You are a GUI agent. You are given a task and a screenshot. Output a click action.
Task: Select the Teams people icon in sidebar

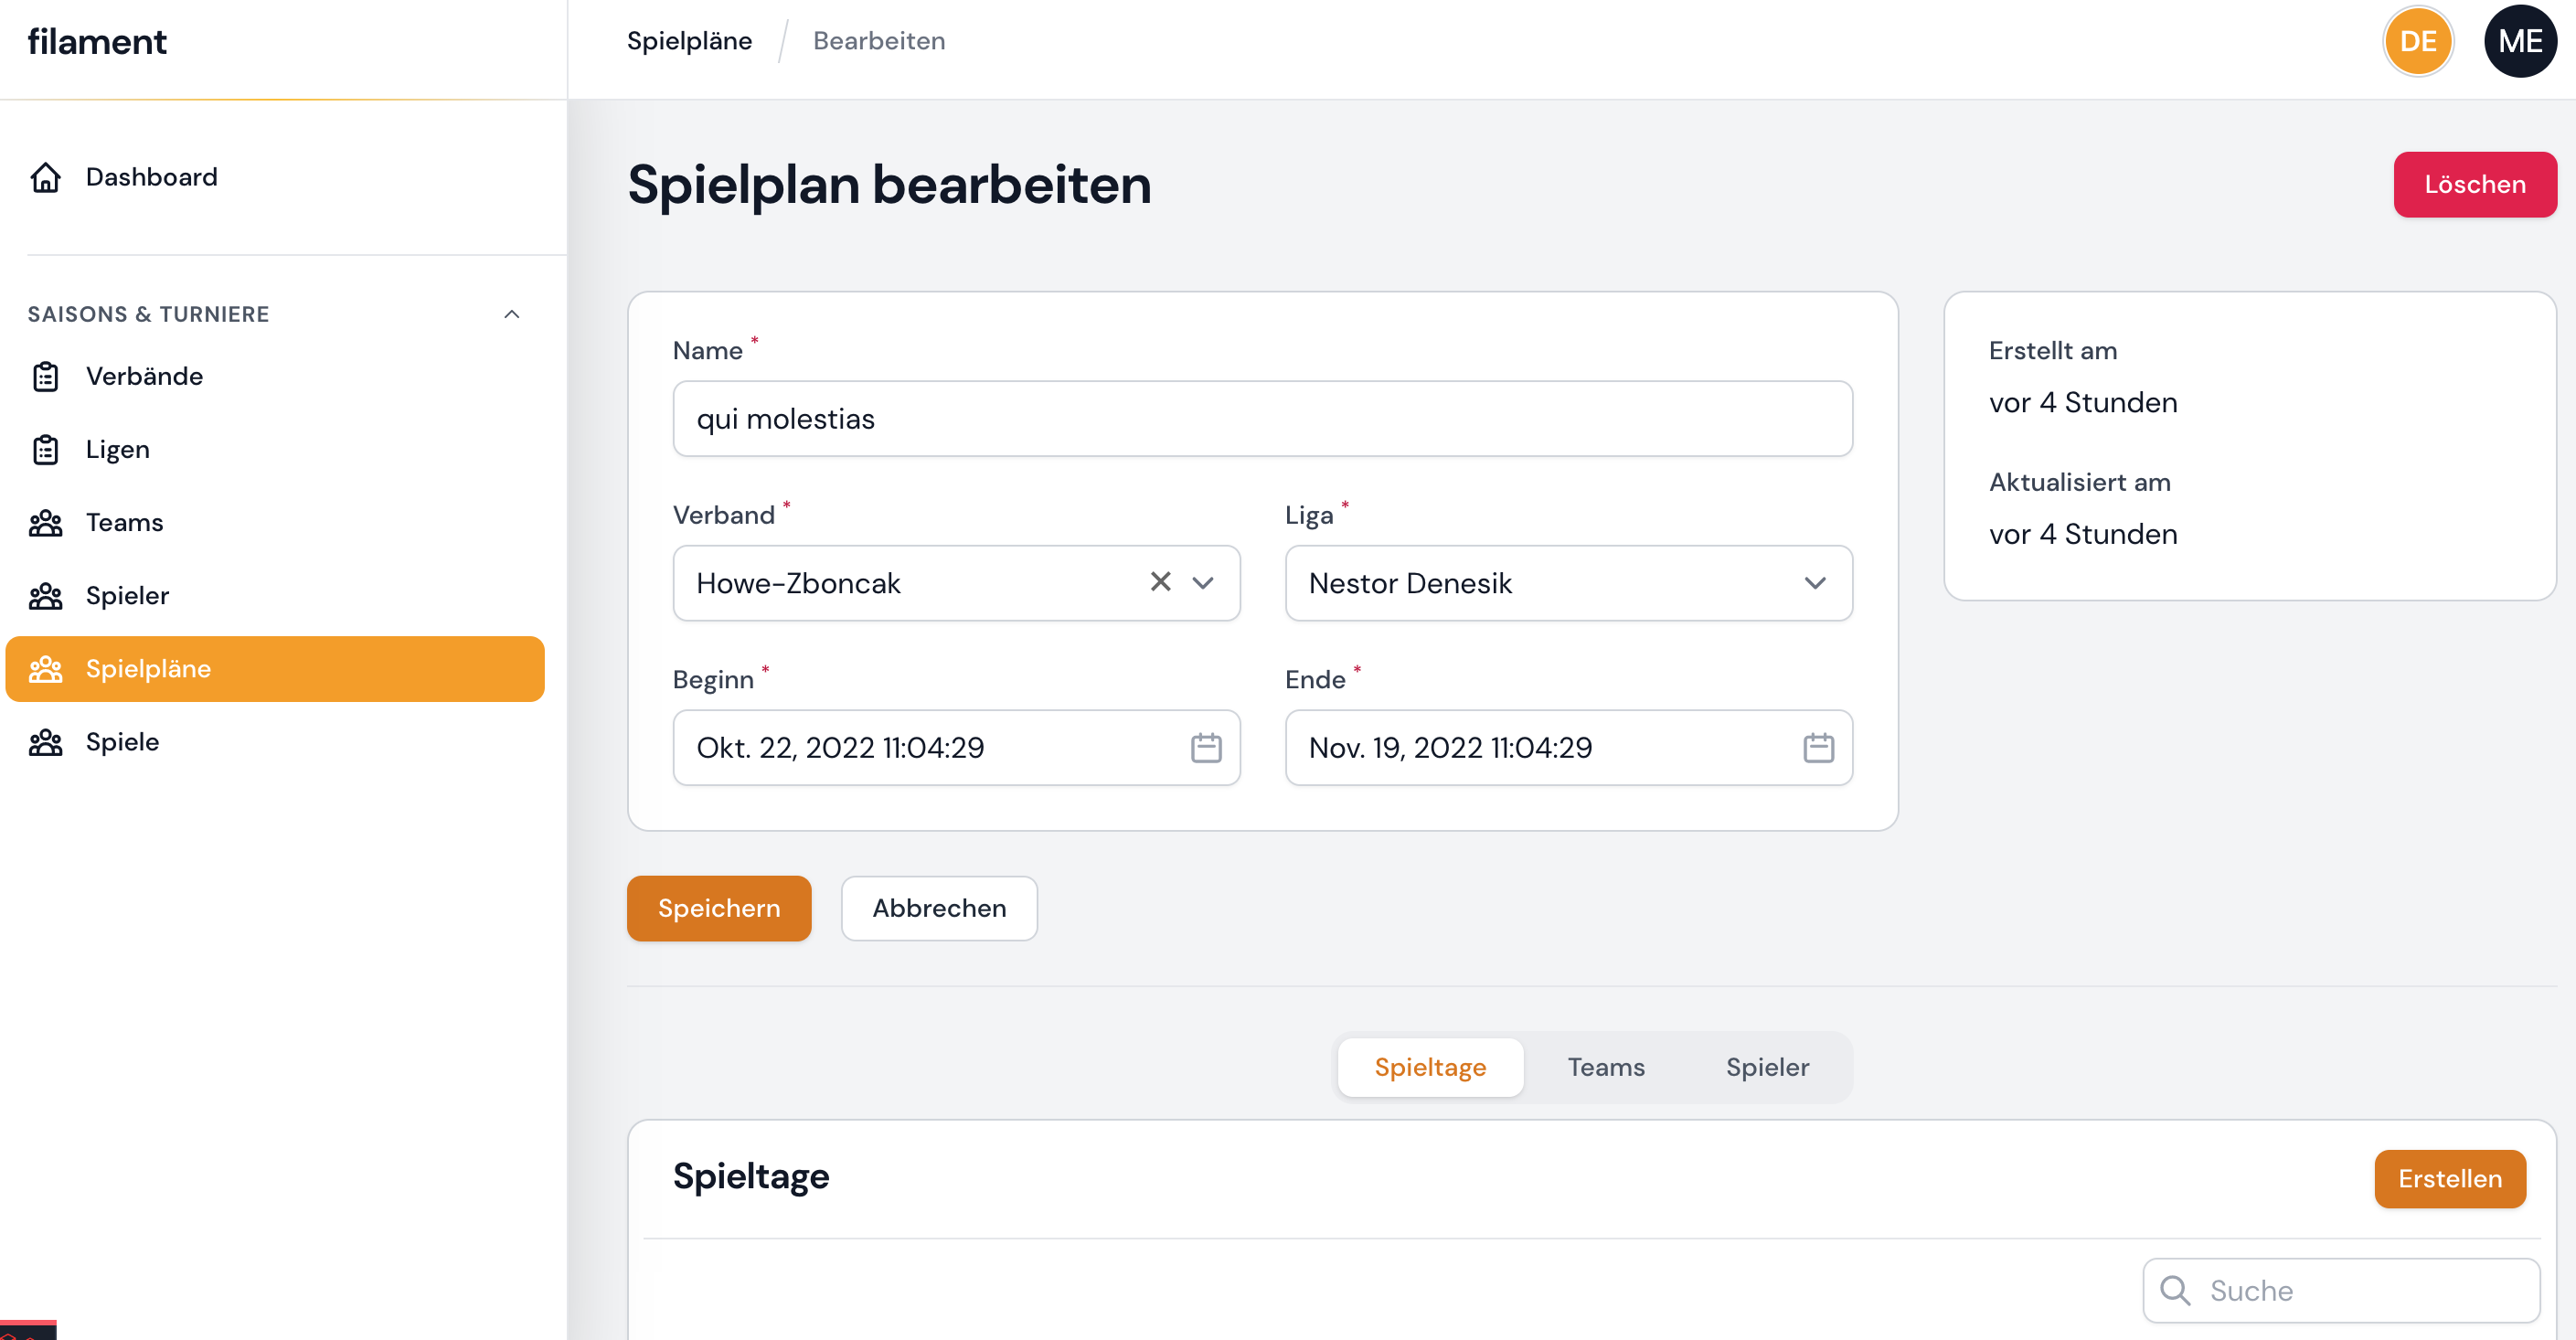45,522
